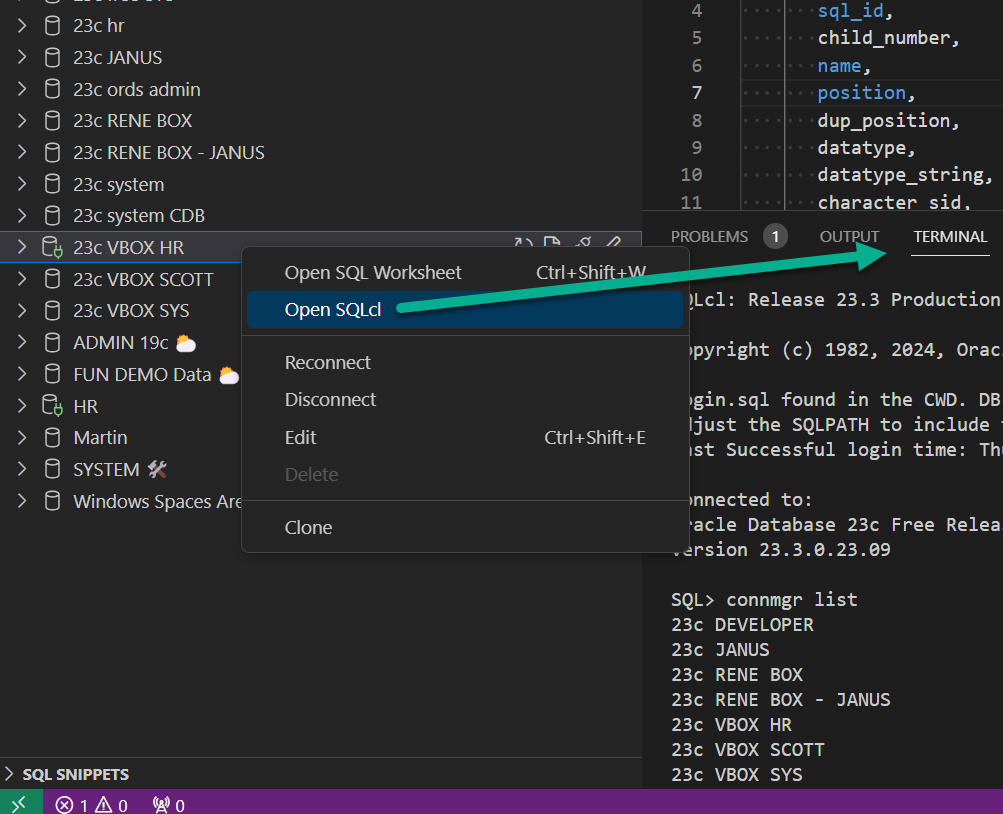The width and height of the screenshot is (1003, 814).
Task: Click the SQL SNIPPETS section title
Action: click(76, 774)
